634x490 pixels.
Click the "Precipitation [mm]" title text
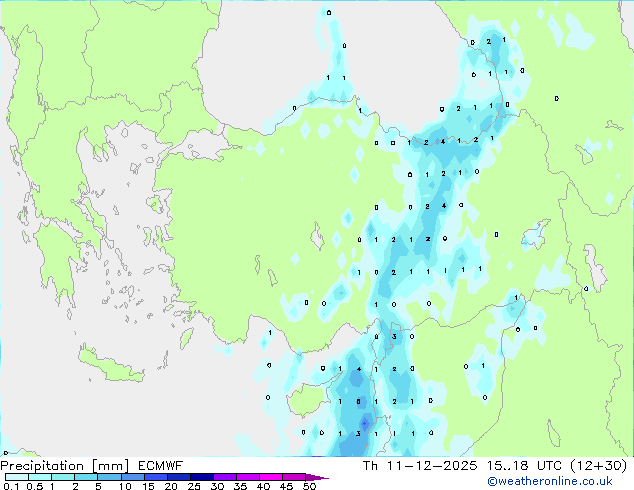coord(65,466)
